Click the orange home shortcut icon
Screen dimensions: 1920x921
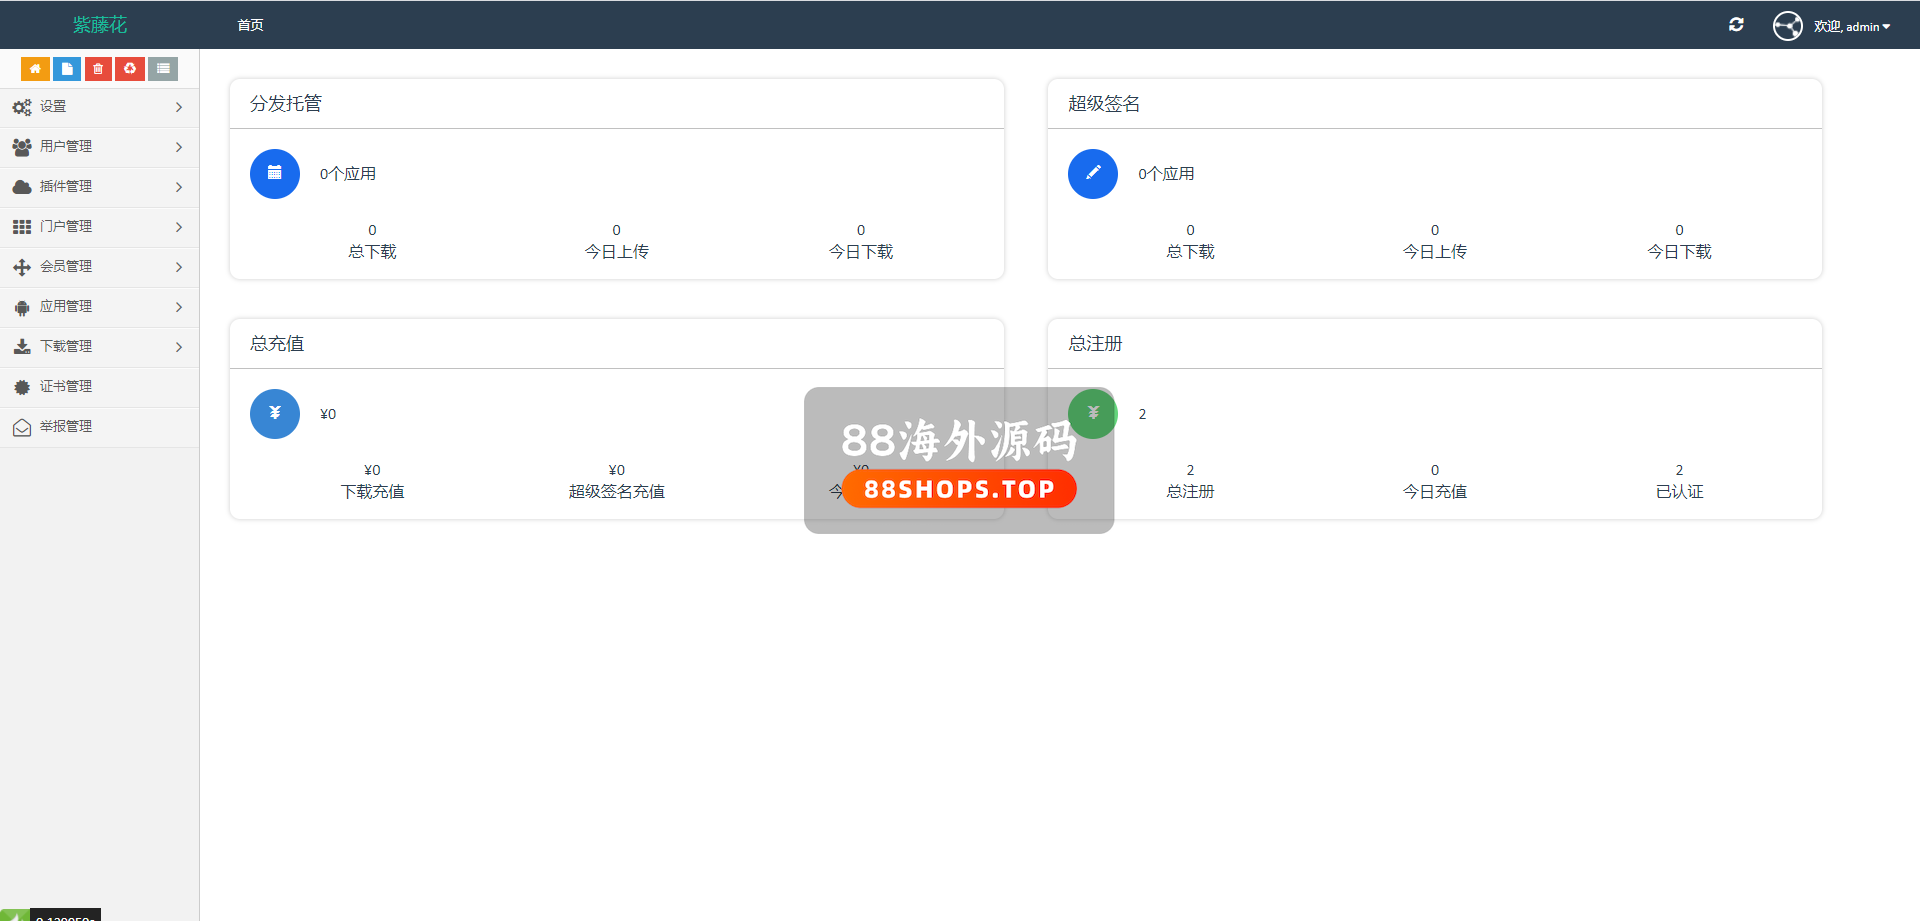pyautogui.click(x=35, y=69)
